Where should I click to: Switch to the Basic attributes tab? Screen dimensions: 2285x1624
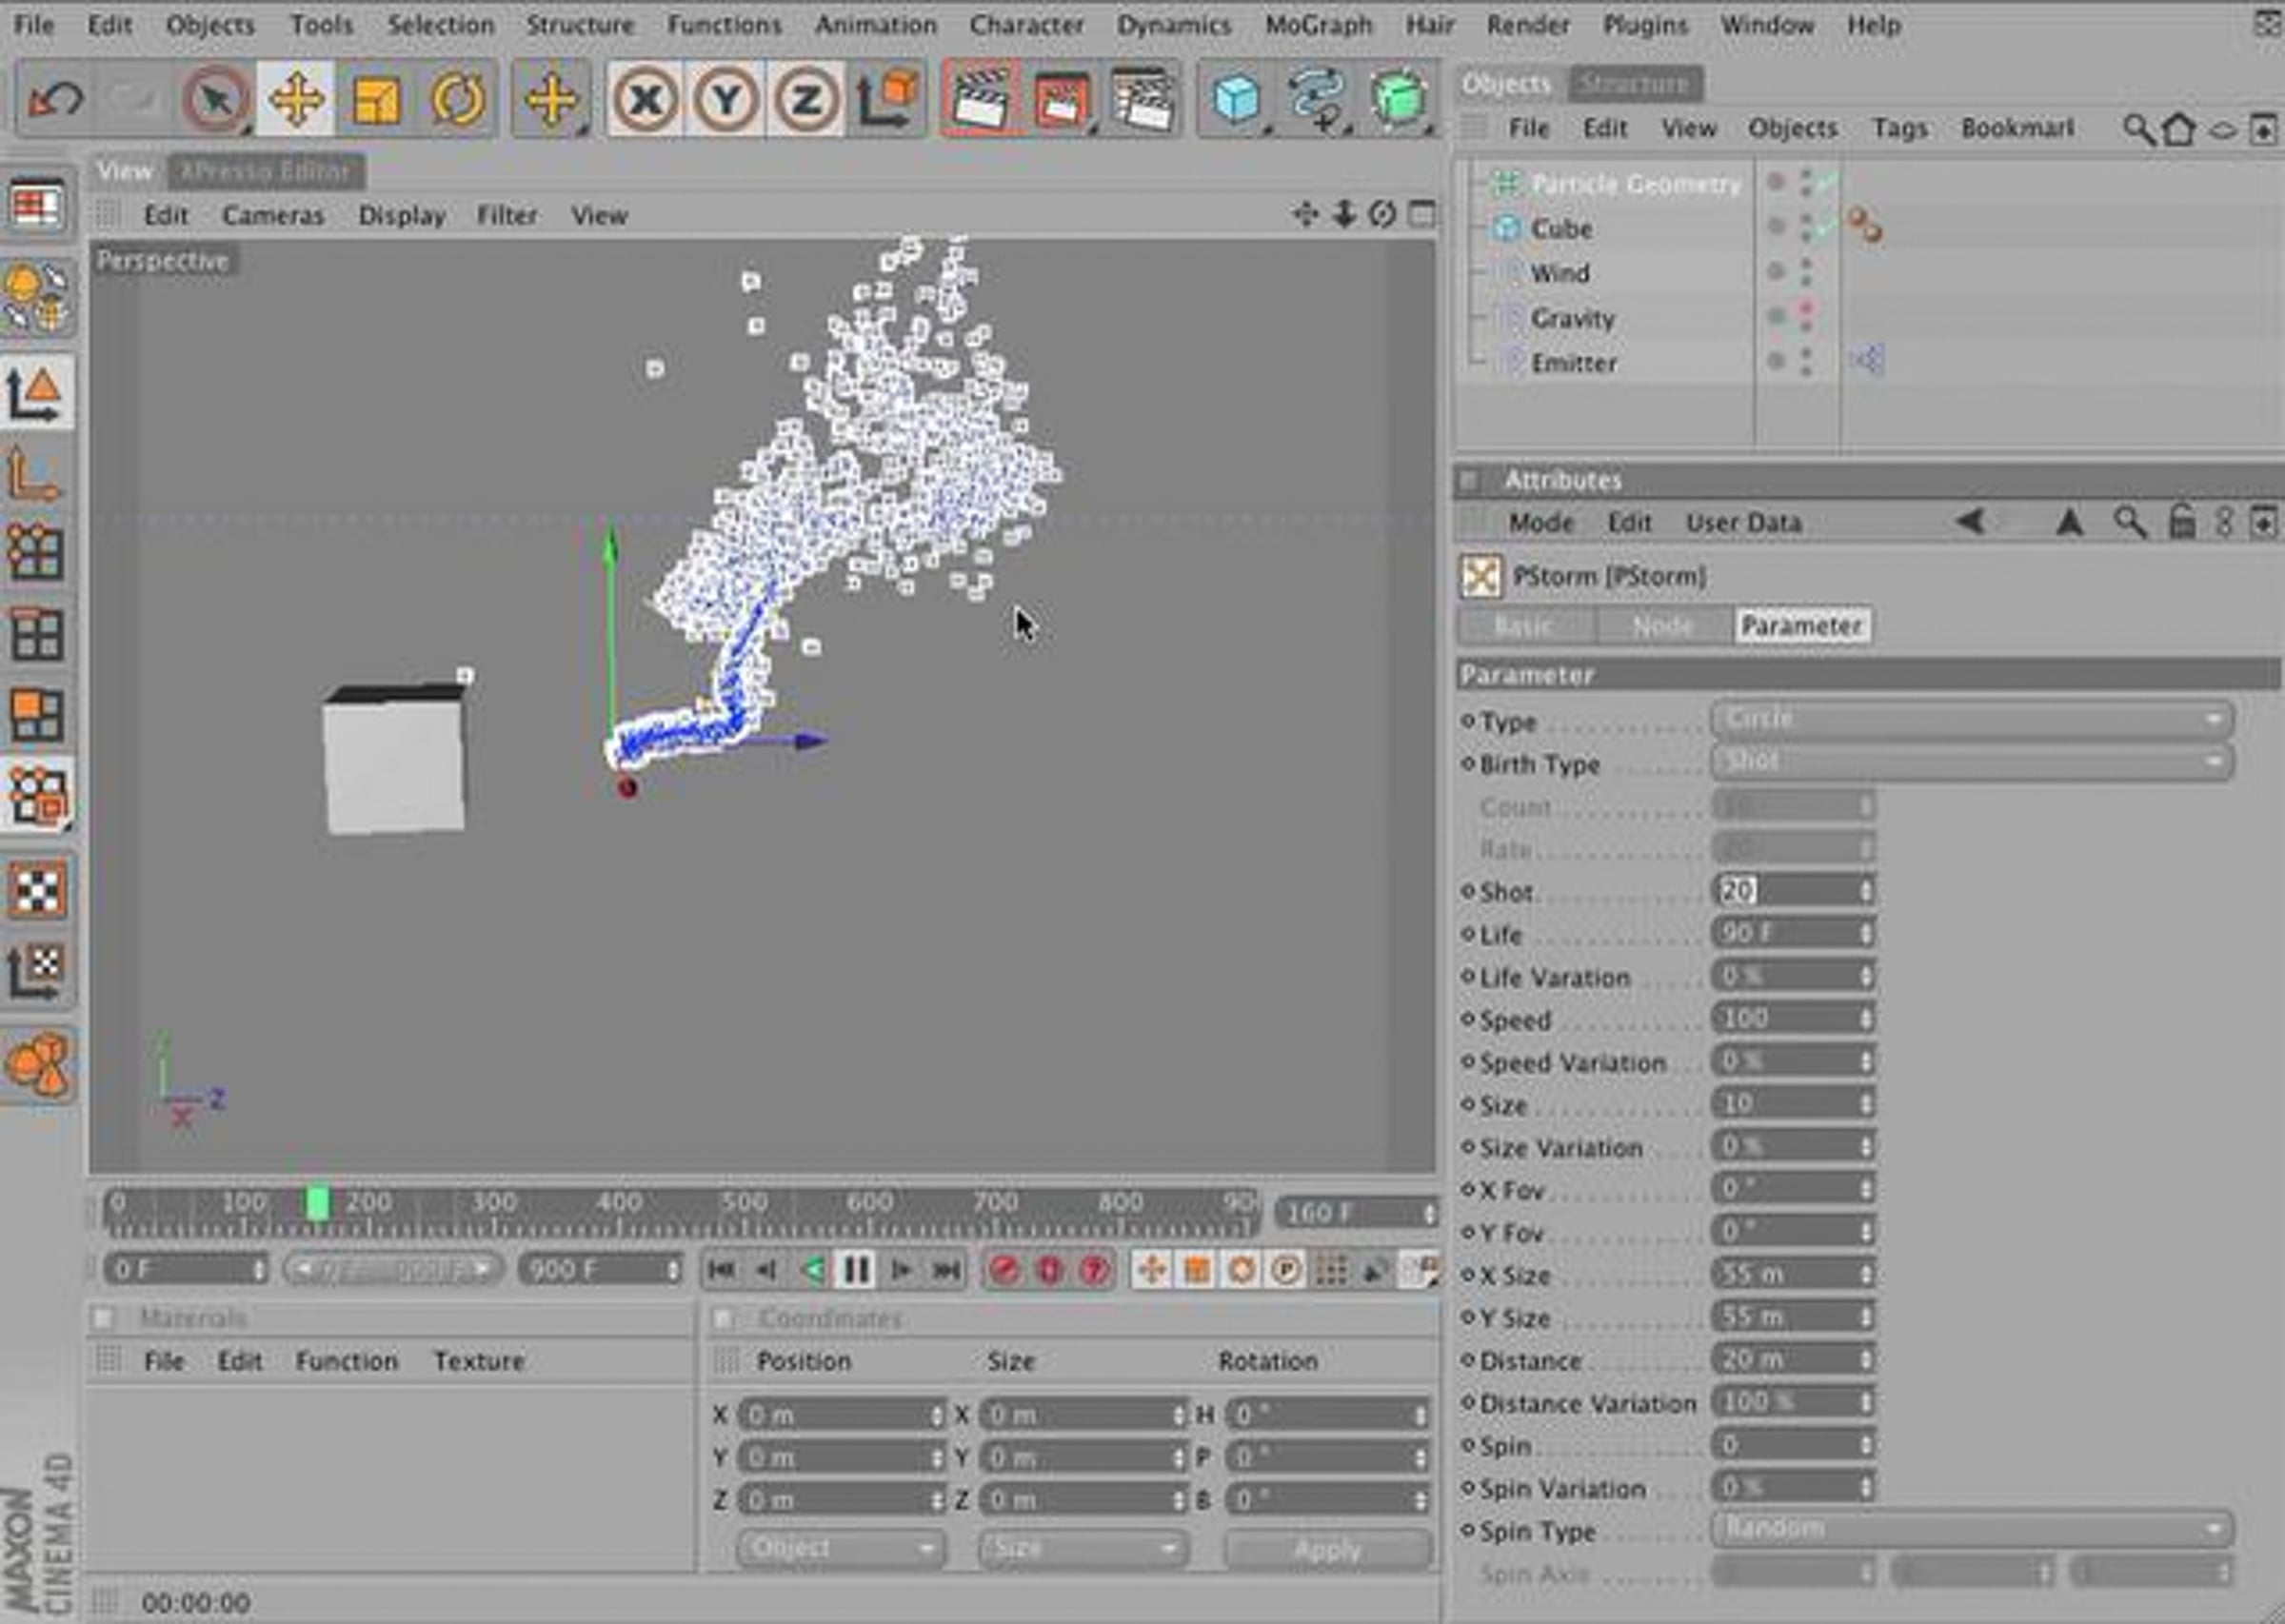[1524, 626]
